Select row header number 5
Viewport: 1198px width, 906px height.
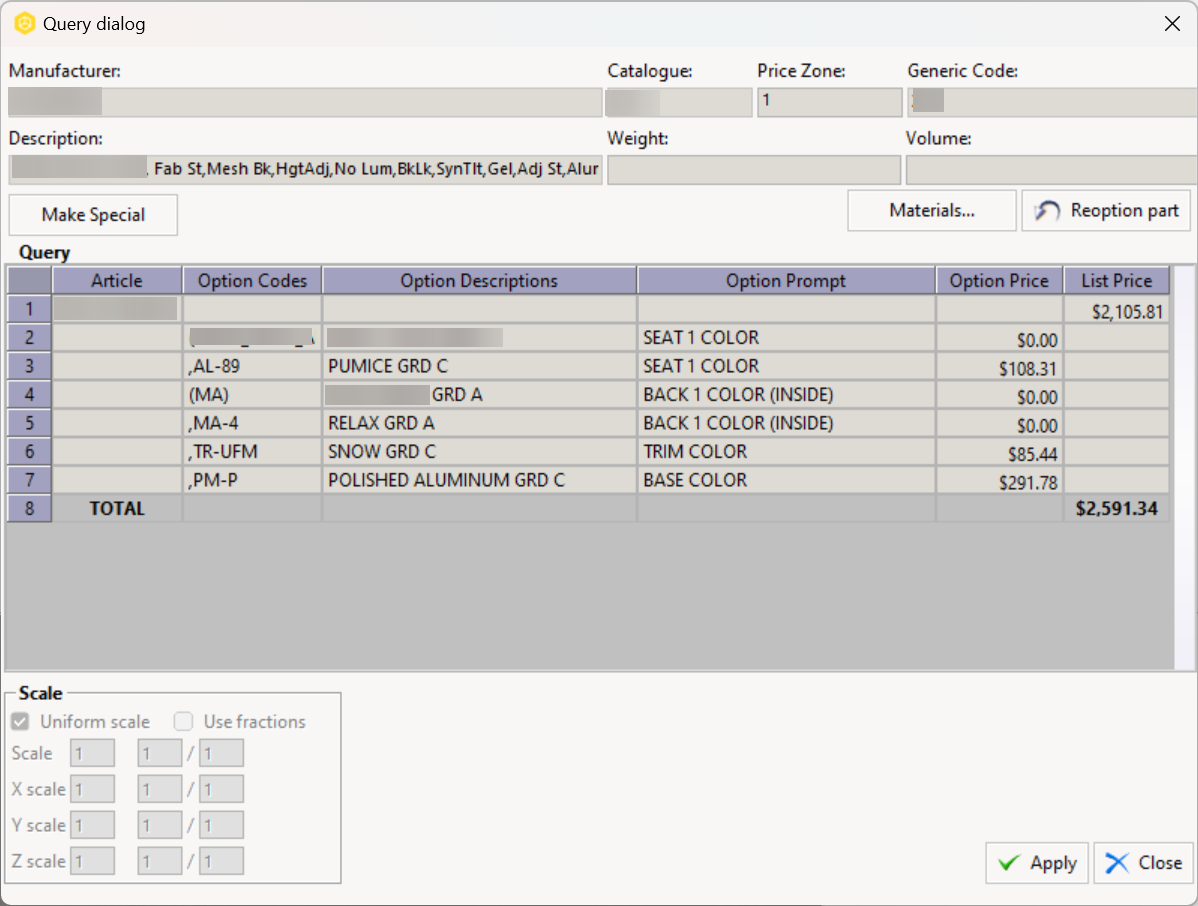(29, 422)
